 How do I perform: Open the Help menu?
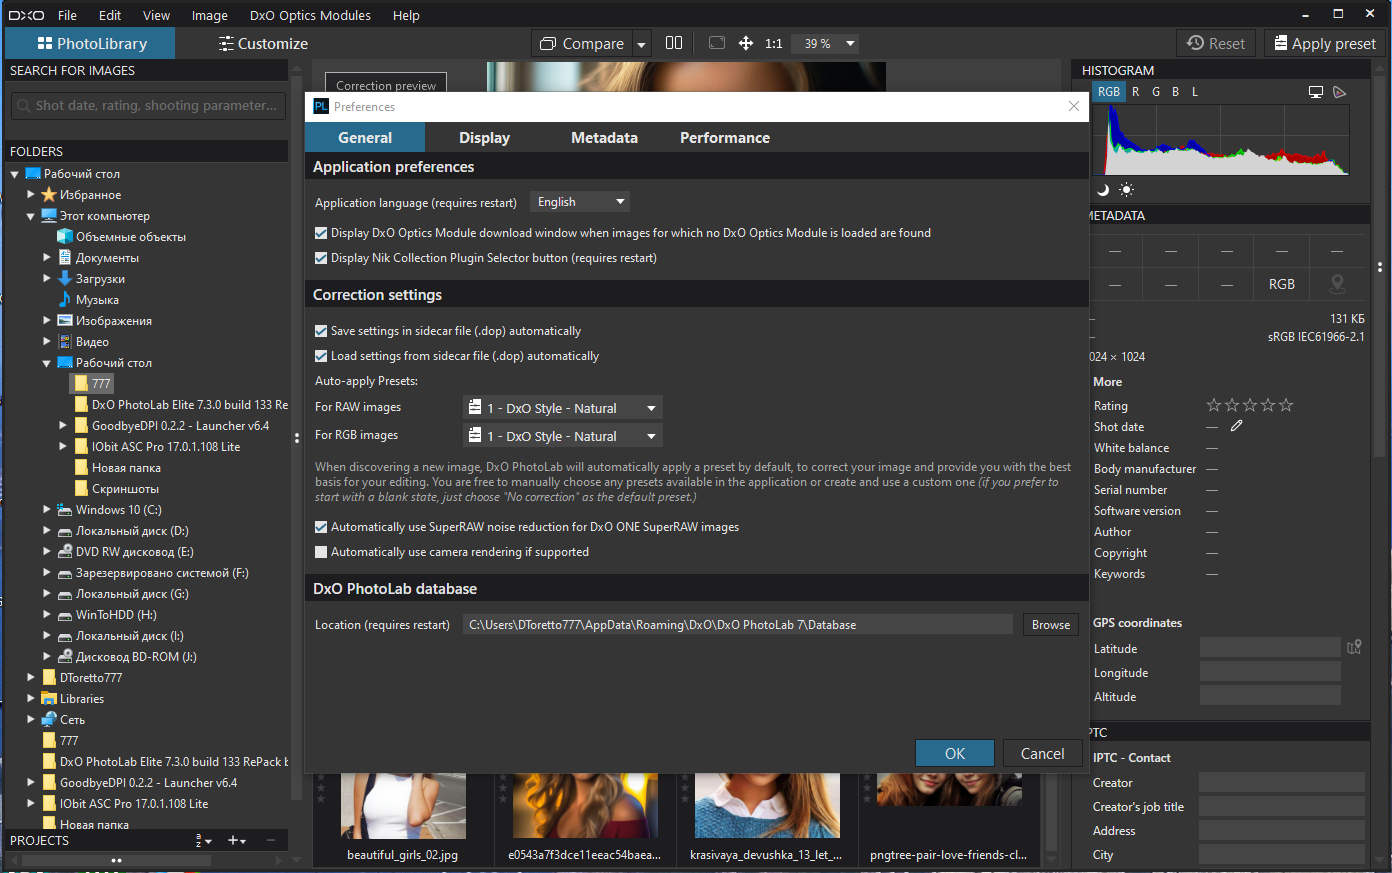click(406, 15)
